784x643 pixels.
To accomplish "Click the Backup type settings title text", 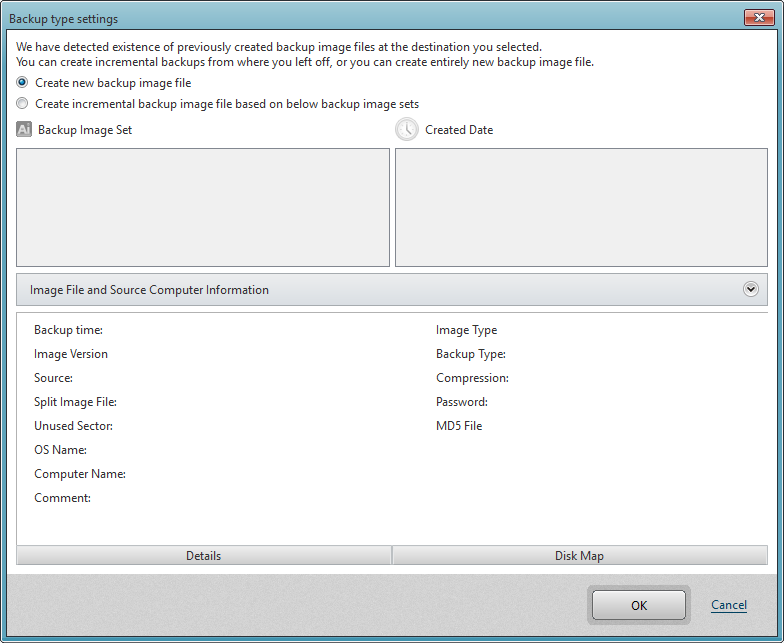I will pos(64,19).
